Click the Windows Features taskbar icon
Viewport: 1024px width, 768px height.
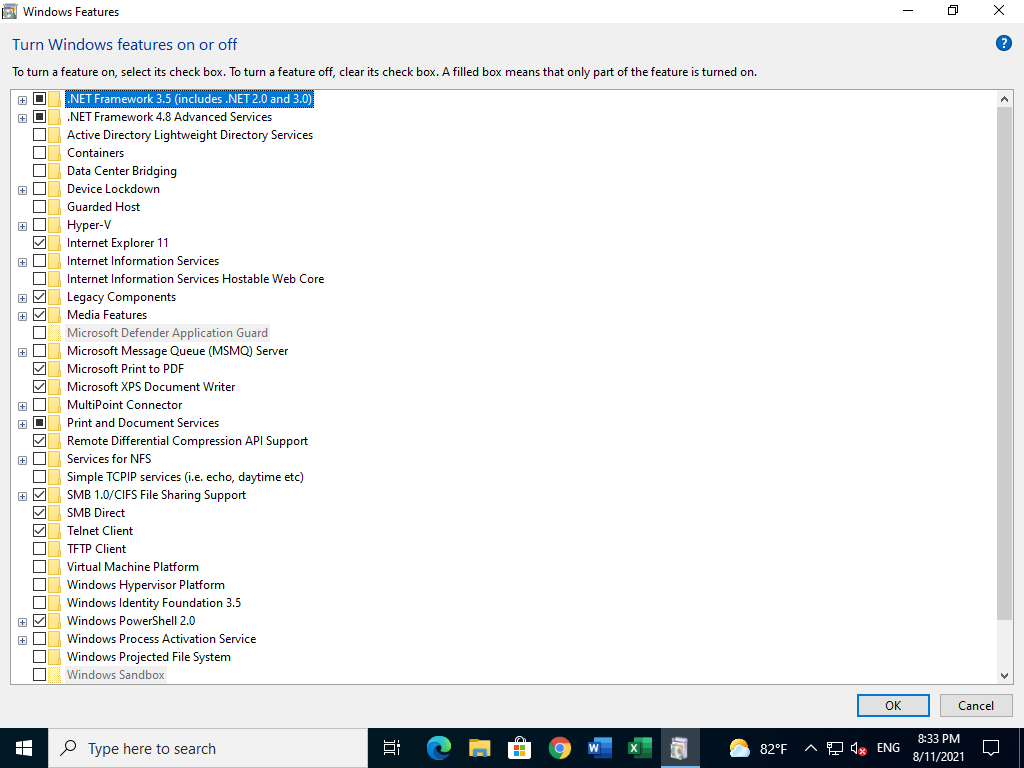coord(679,748)
